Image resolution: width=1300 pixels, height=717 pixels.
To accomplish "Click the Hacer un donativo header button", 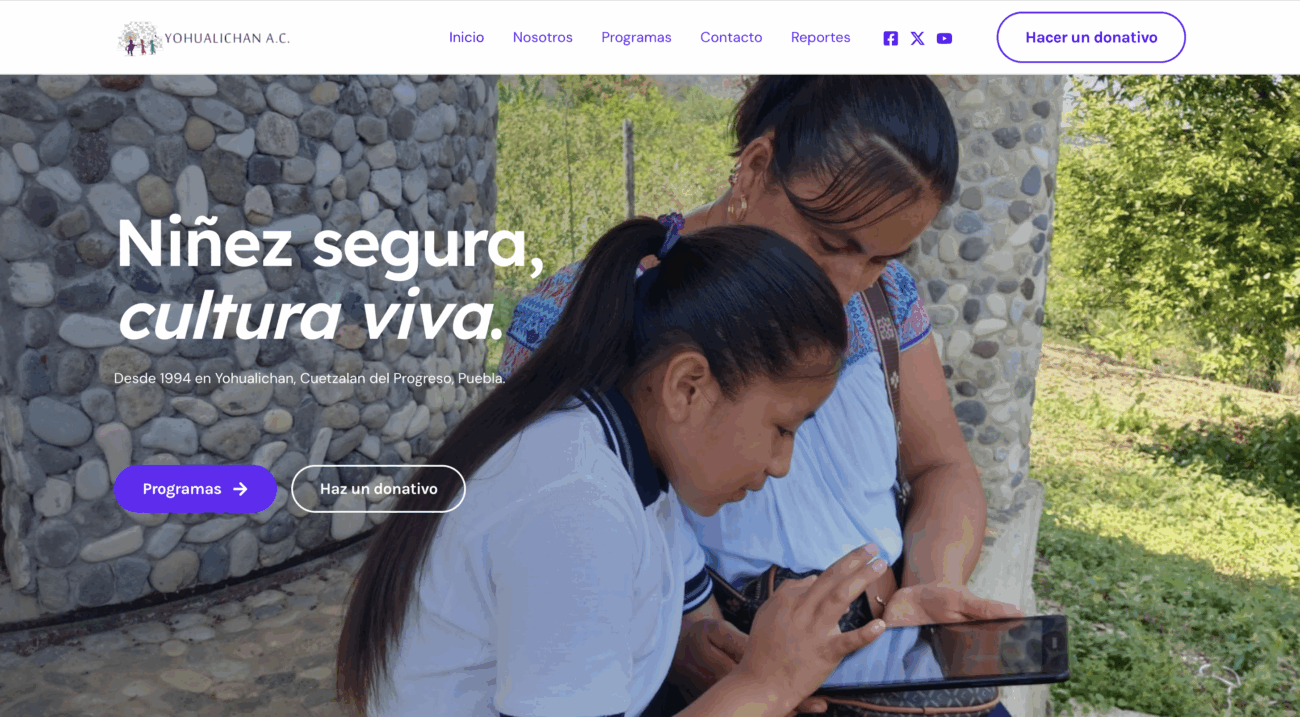I will tap(1091, 37).
